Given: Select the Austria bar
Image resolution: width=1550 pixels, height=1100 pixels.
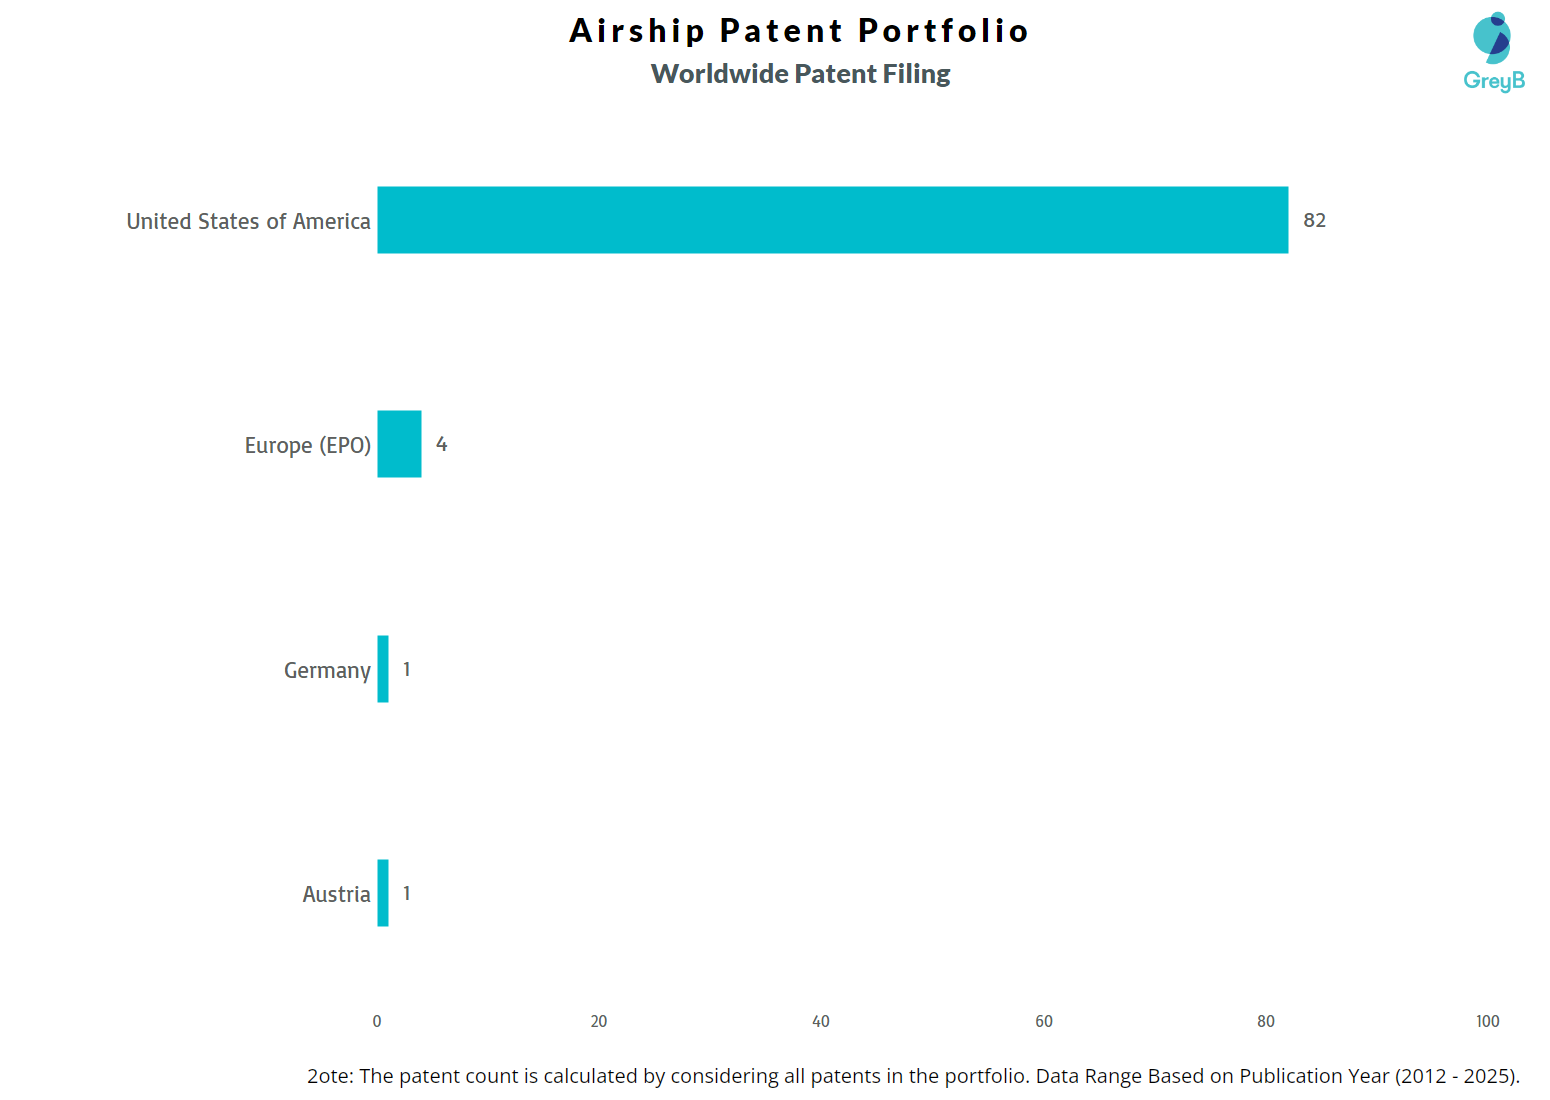Looking at the screenshot, I should 383,893.
